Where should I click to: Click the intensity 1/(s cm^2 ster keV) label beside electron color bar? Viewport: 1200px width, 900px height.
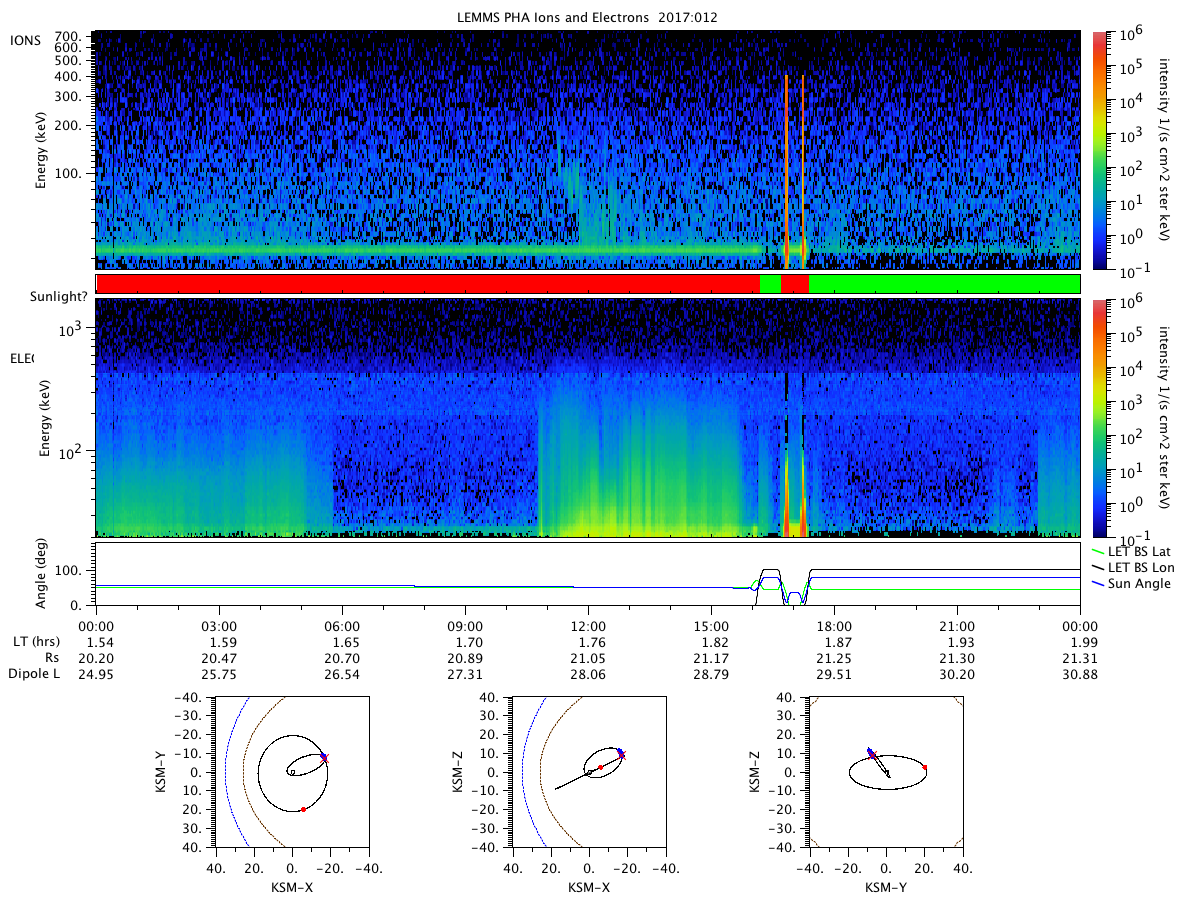[x=1163, y=419]
